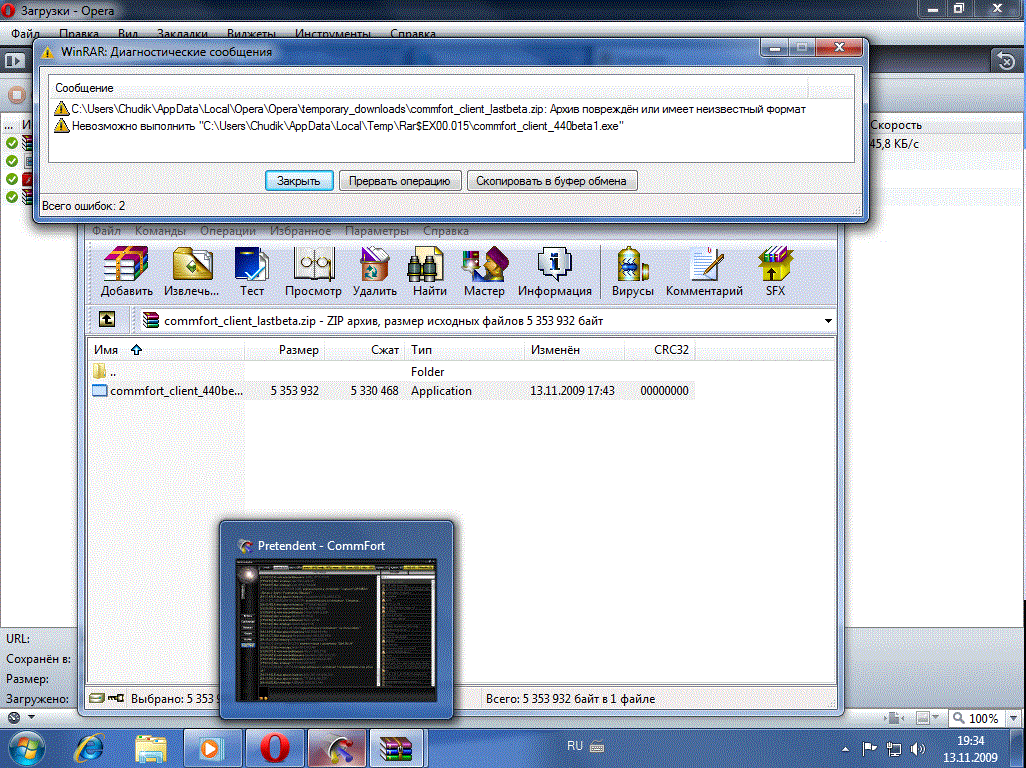Show archive Информация (Info) icon
The image size is (1026, 768).
(x=554, y=272)
